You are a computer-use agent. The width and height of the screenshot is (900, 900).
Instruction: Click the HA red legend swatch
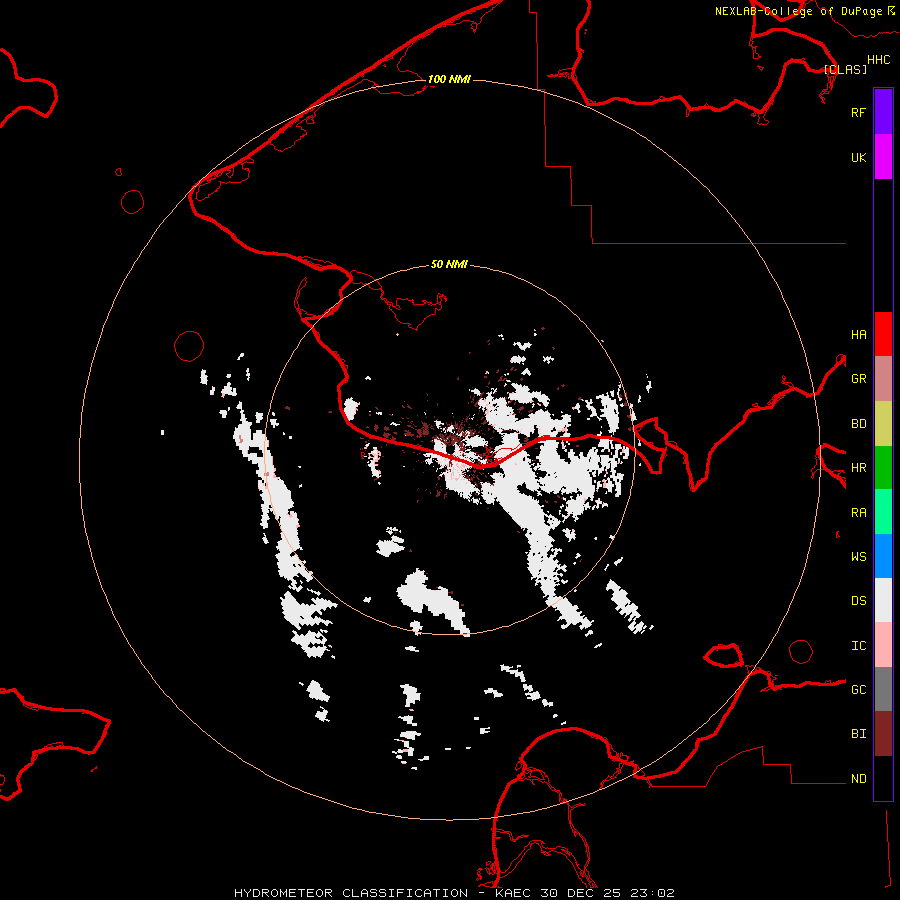(x=883, y=334)
